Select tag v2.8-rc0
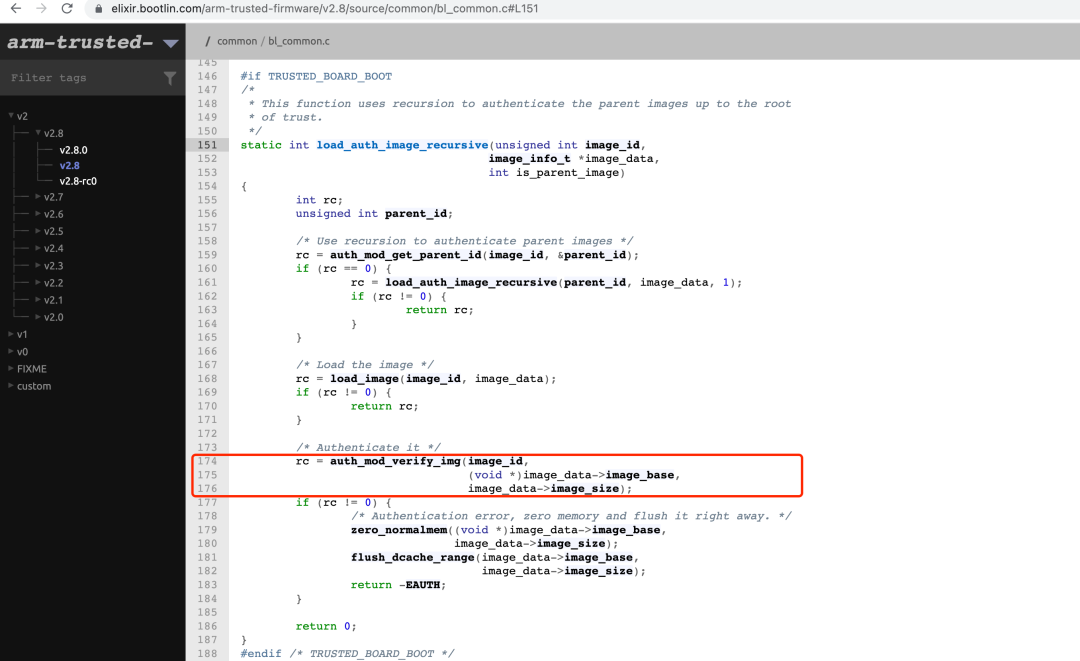 tap(78, 181)
